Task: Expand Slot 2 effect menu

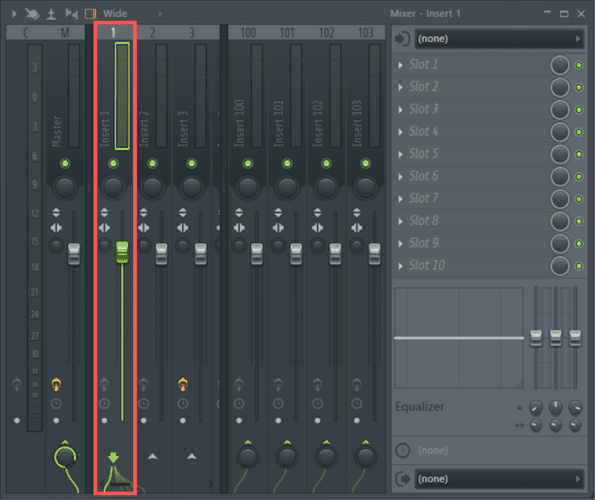Action: pos(400,87)
